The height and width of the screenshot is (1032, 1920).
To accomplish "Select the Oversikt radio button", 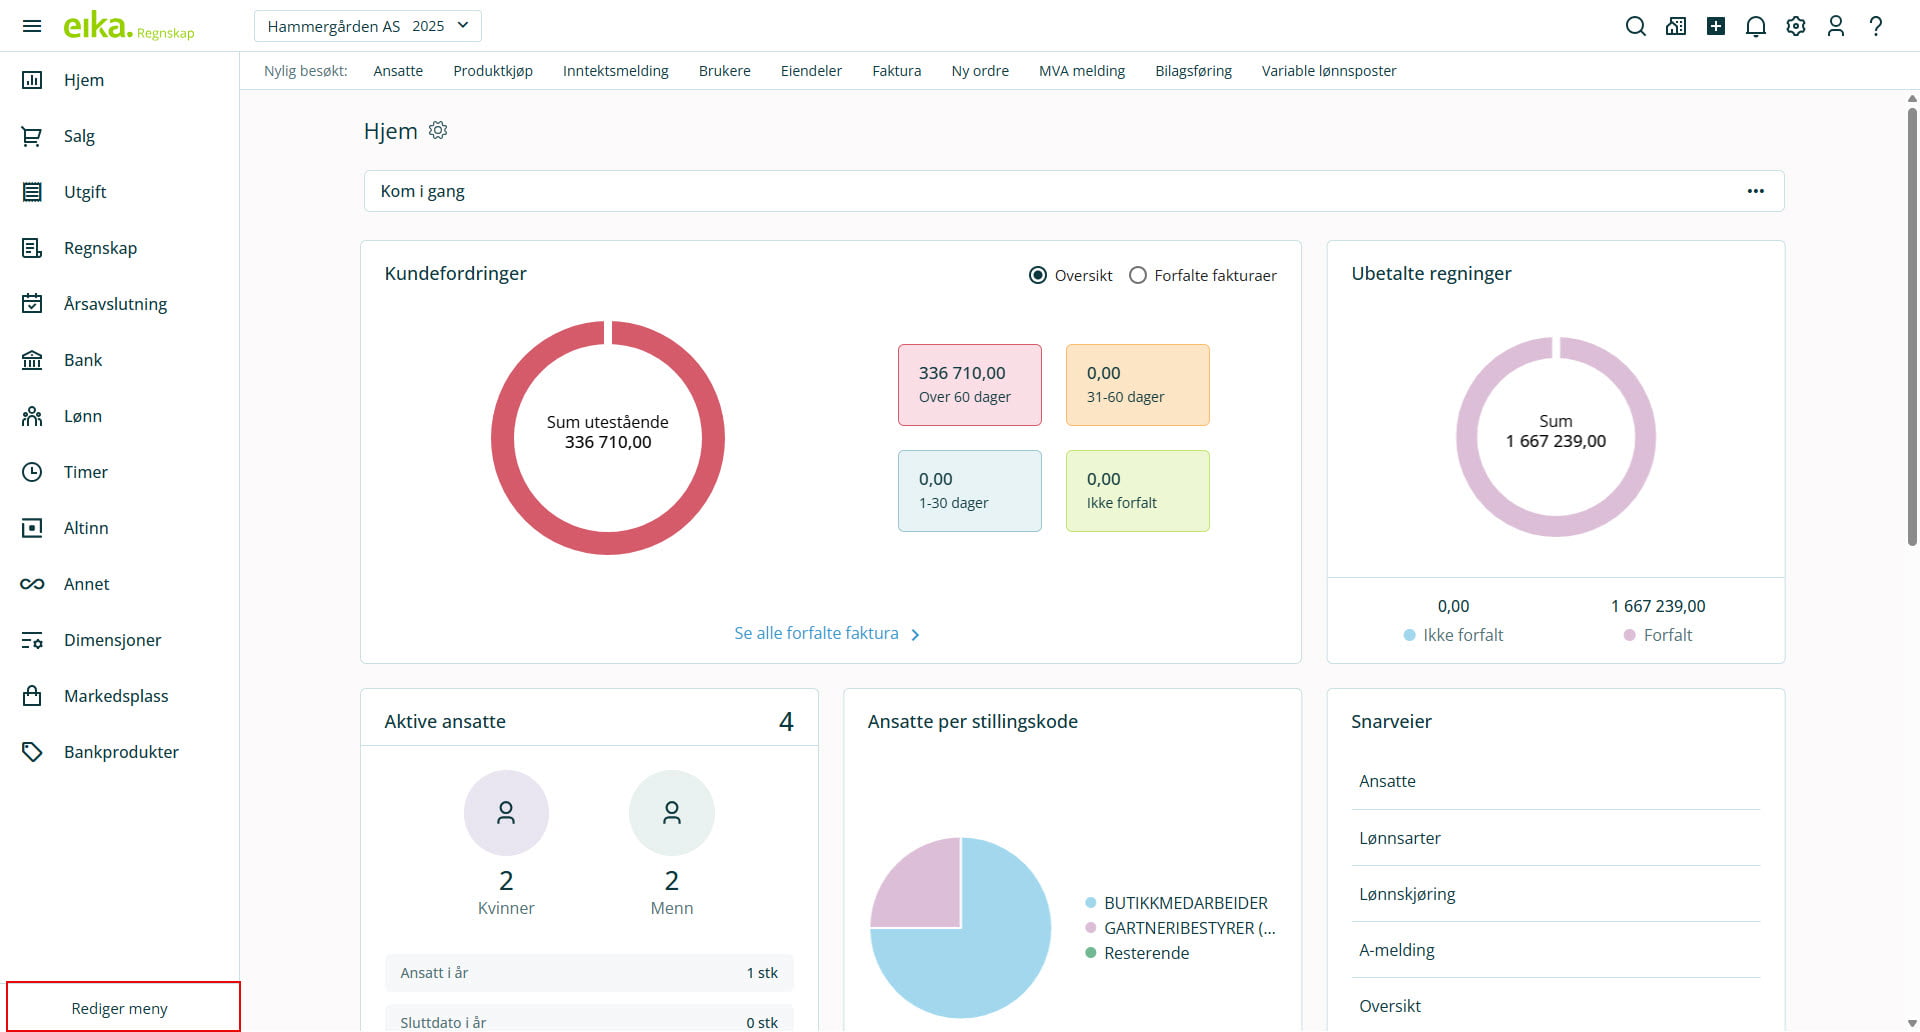I will [x=1038, y=275].
